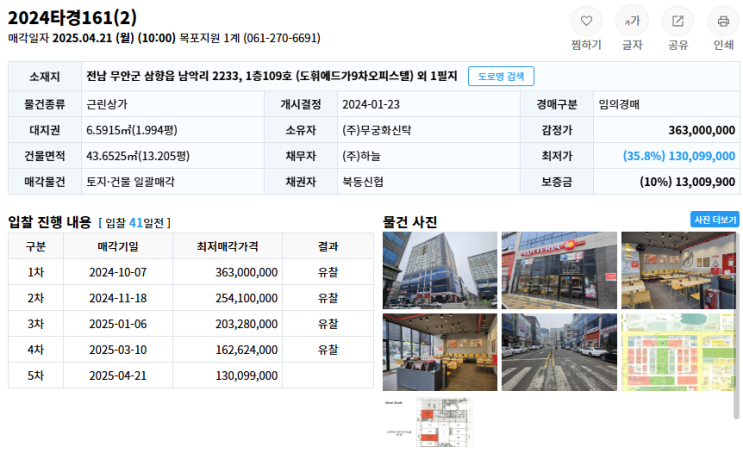Click the 2024-01-23 개시결정 date
Screen dimensions: 743x453
click(x=371, y=104)
